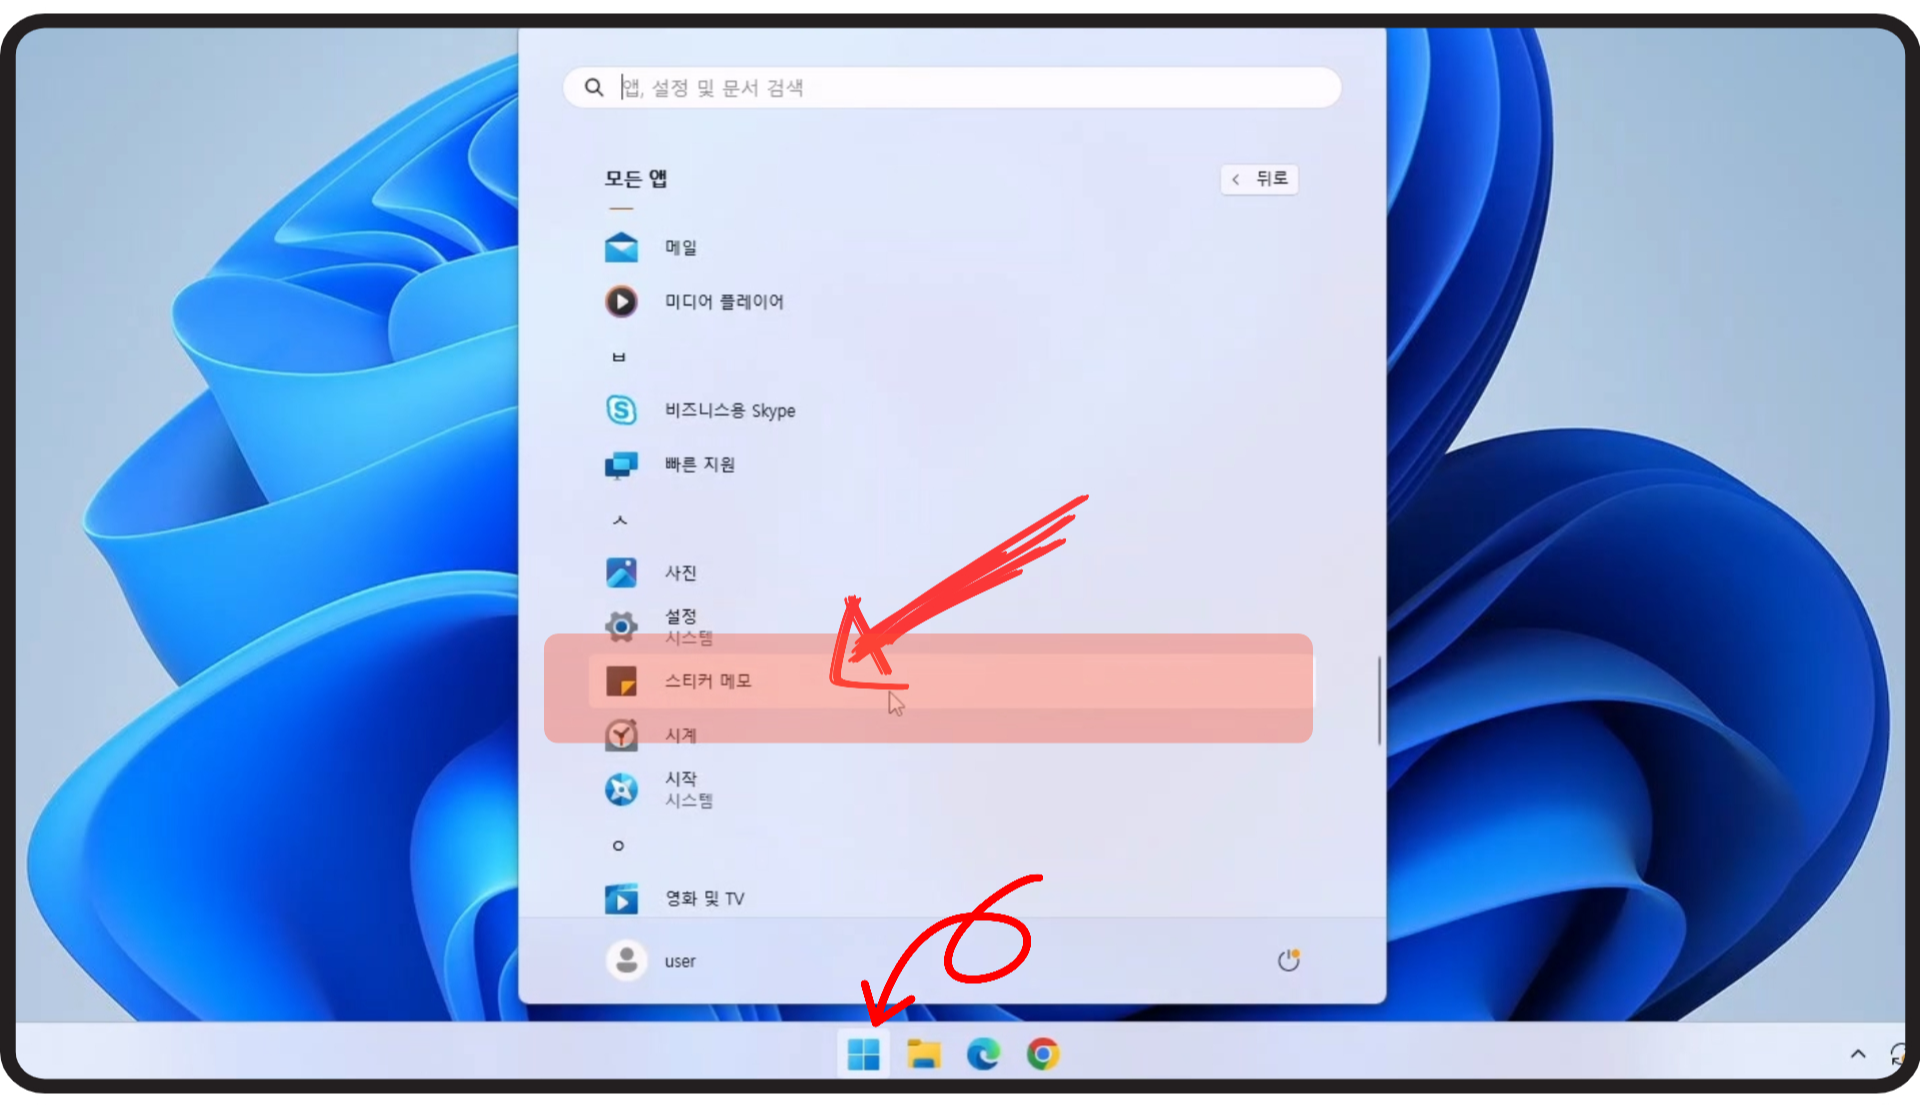
Task: Launch Sticky Notes (스티커 메모) app
Action: pyautogui.click(x=708, y=681)
